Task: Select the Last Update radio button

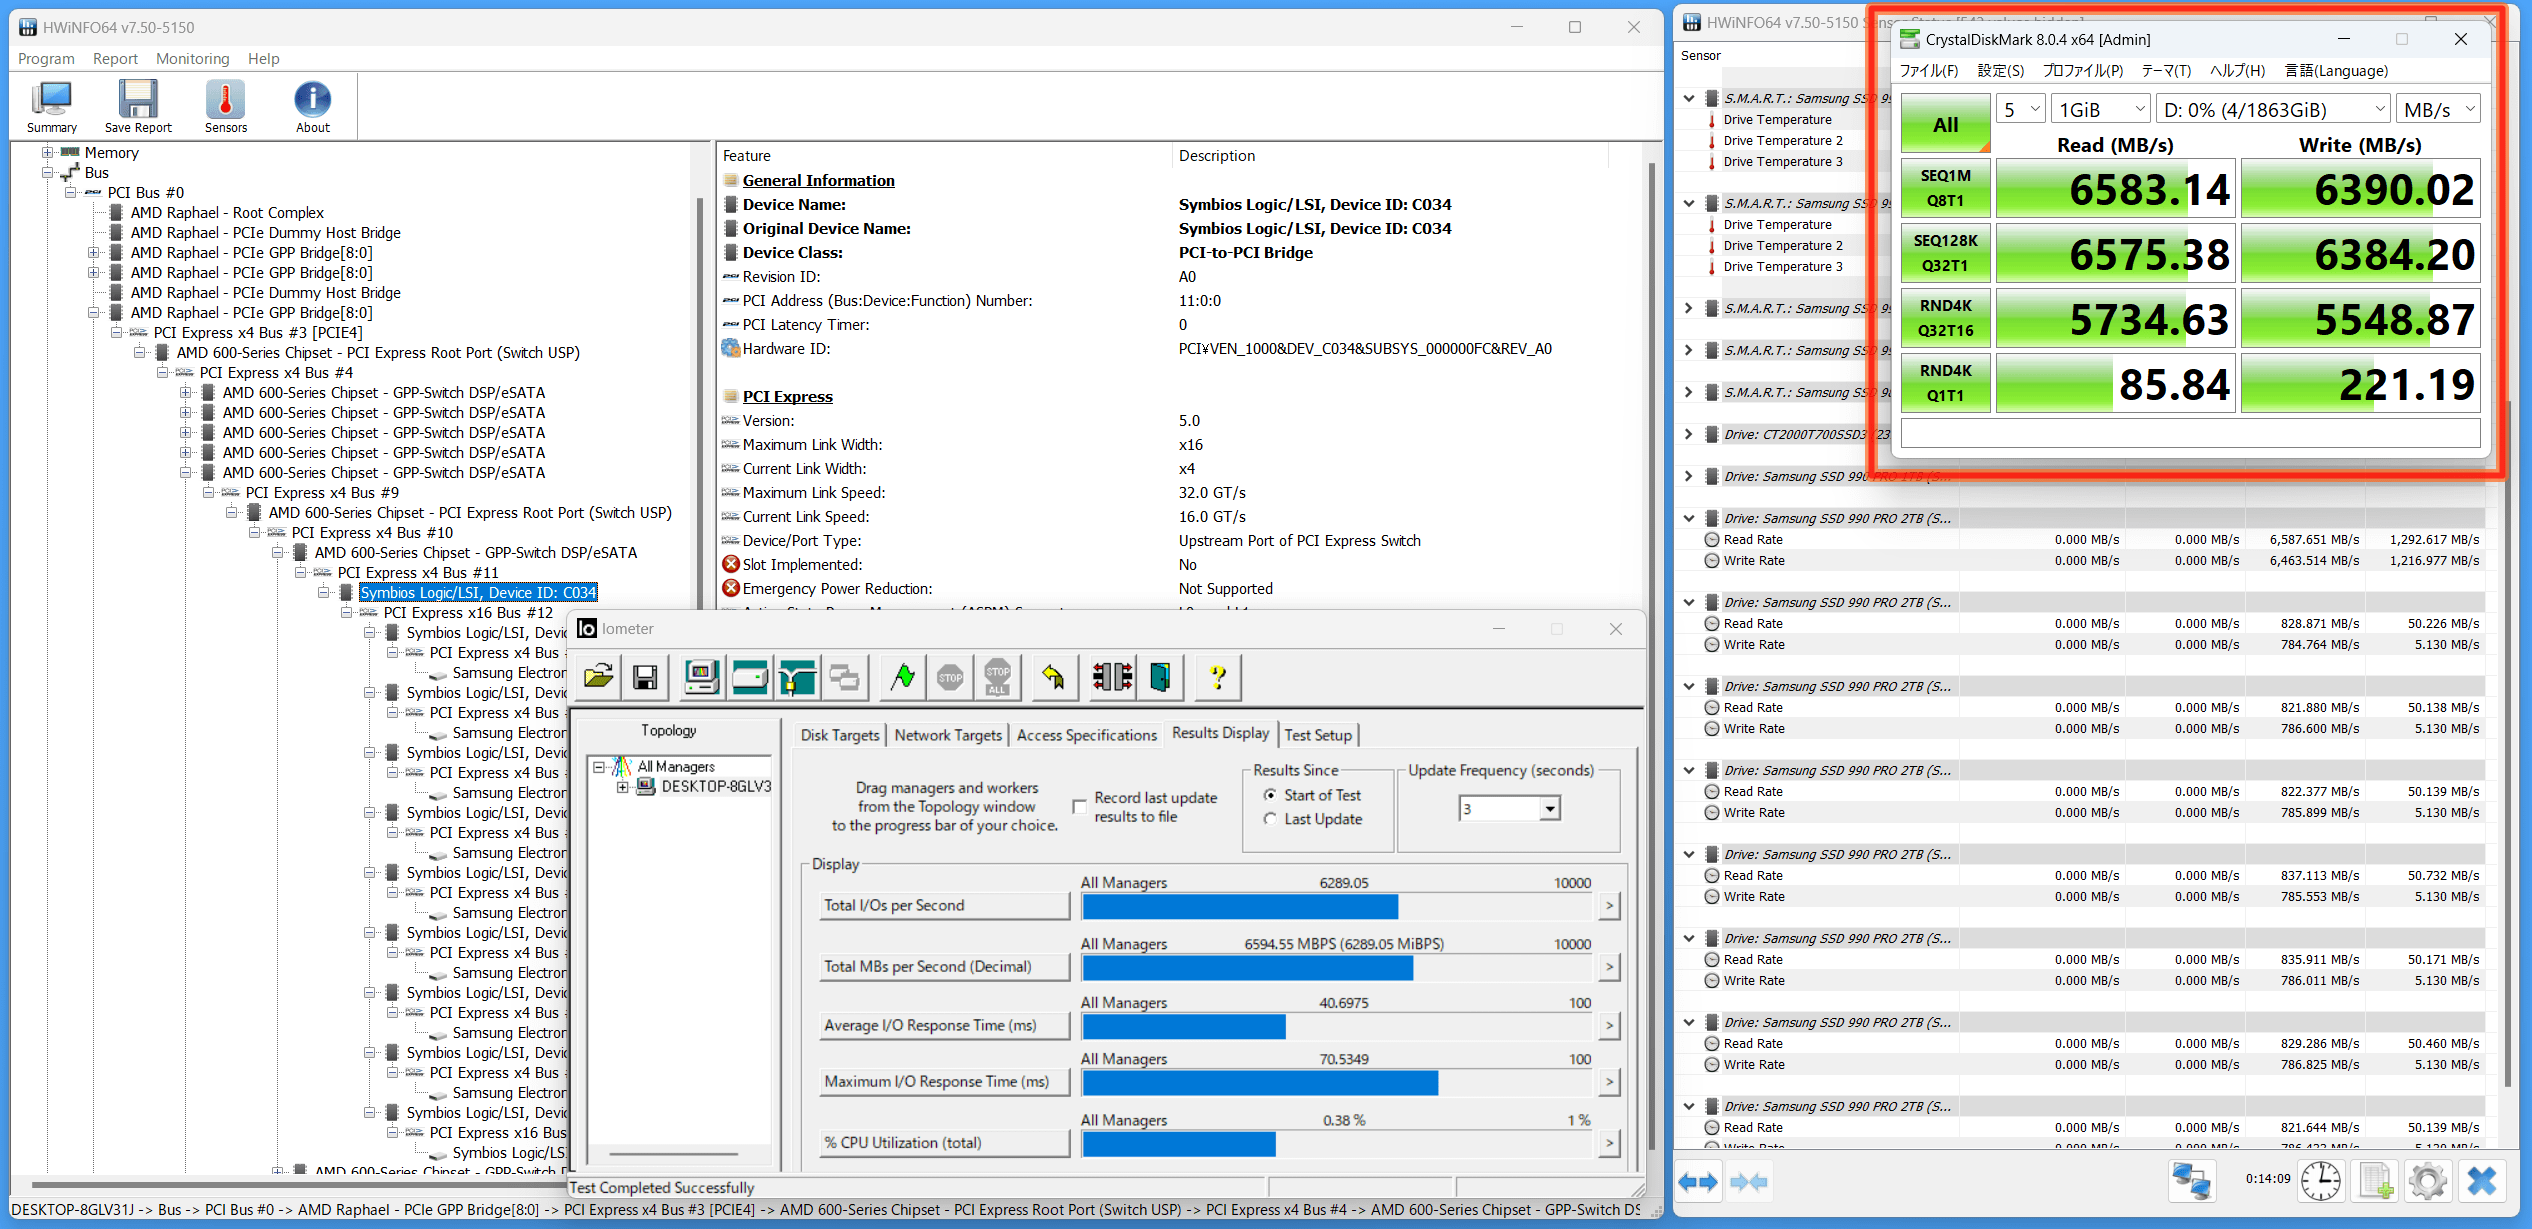Action: pos(1270,819)
